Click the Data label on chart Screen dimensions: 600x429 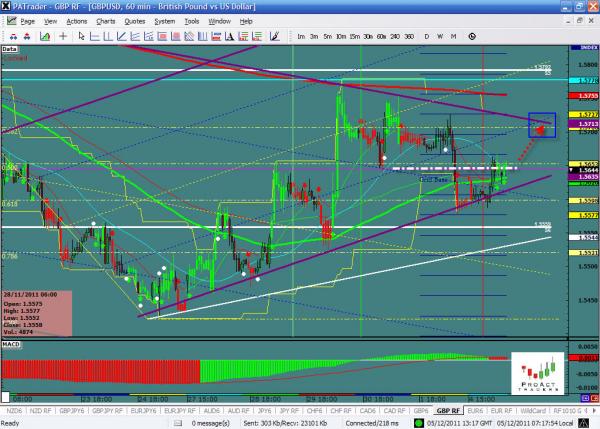pos(10,47)
